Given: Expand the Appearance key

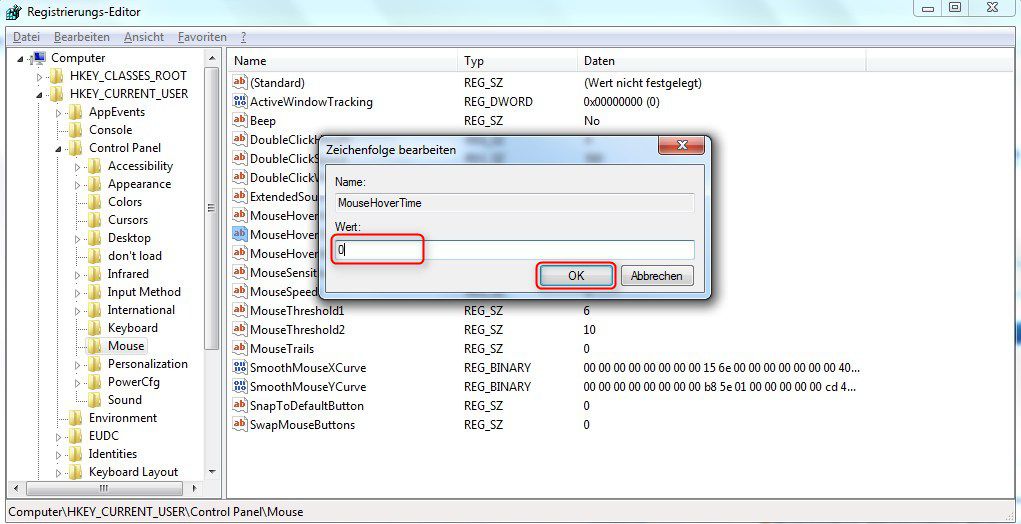Looking at the screenshot, I should click(77, 185).
